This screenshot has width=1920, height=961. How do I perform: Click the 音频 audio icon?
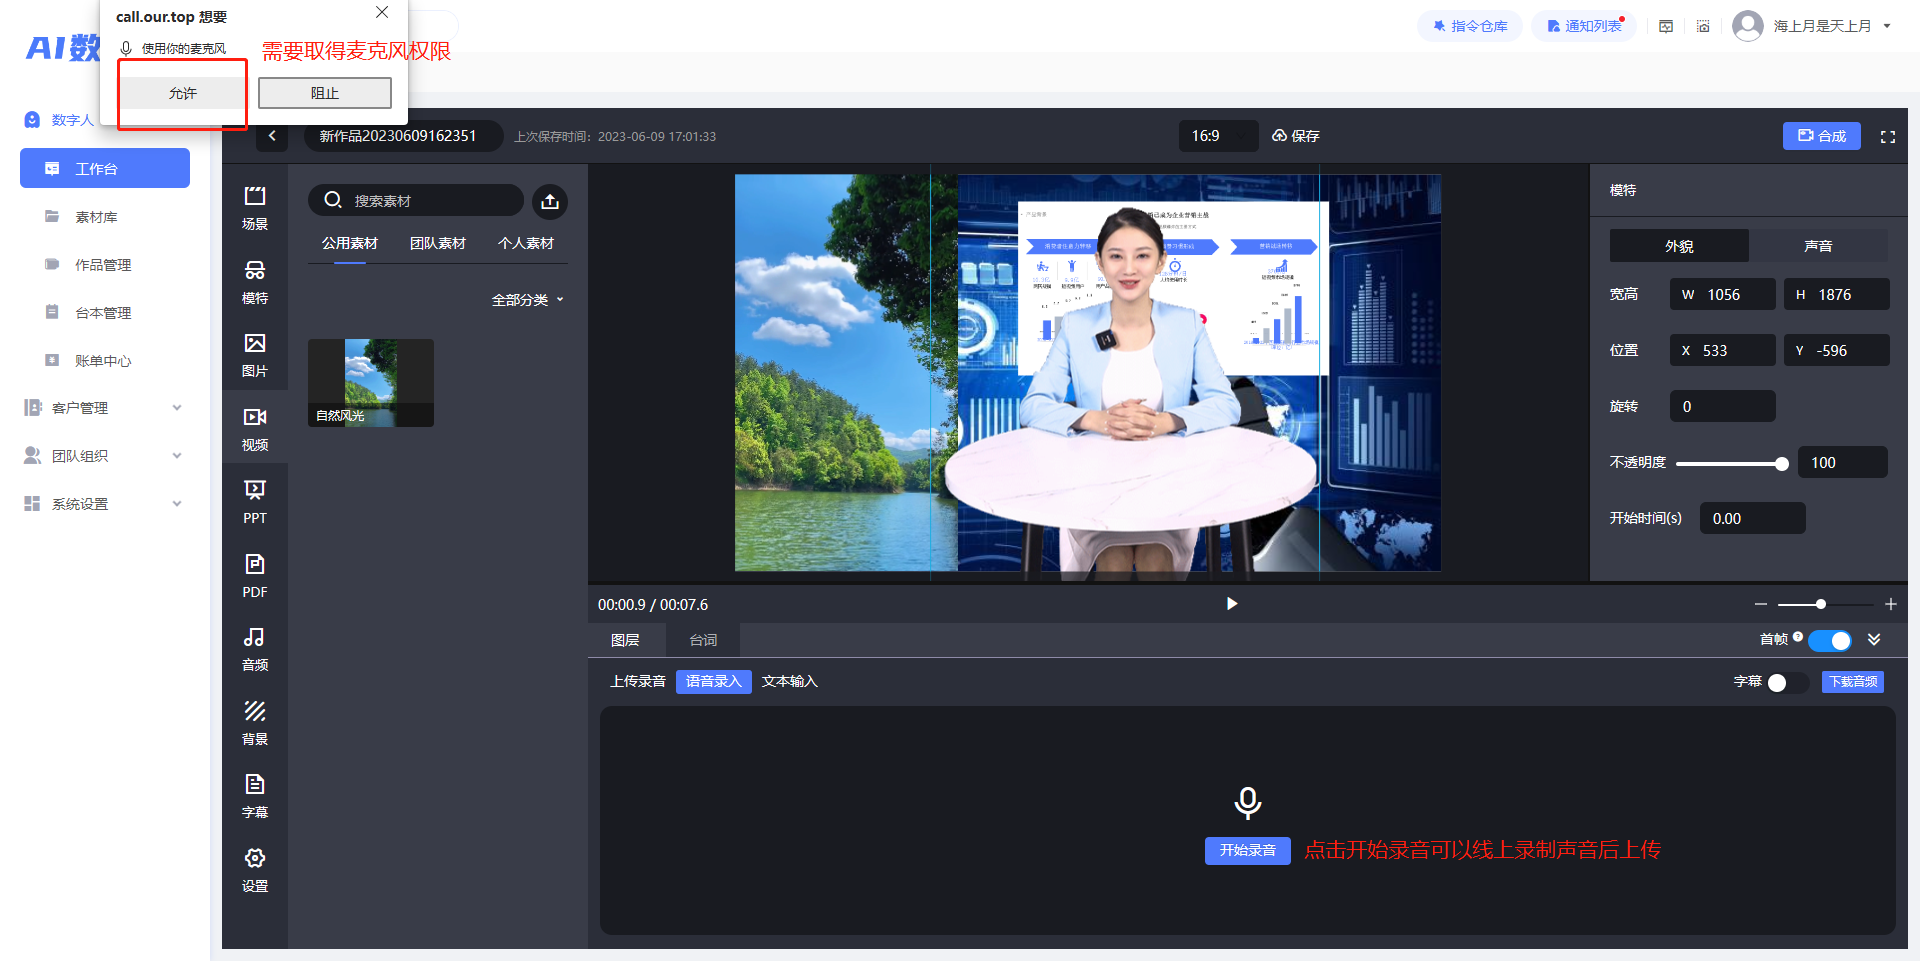tap(255, 648)
